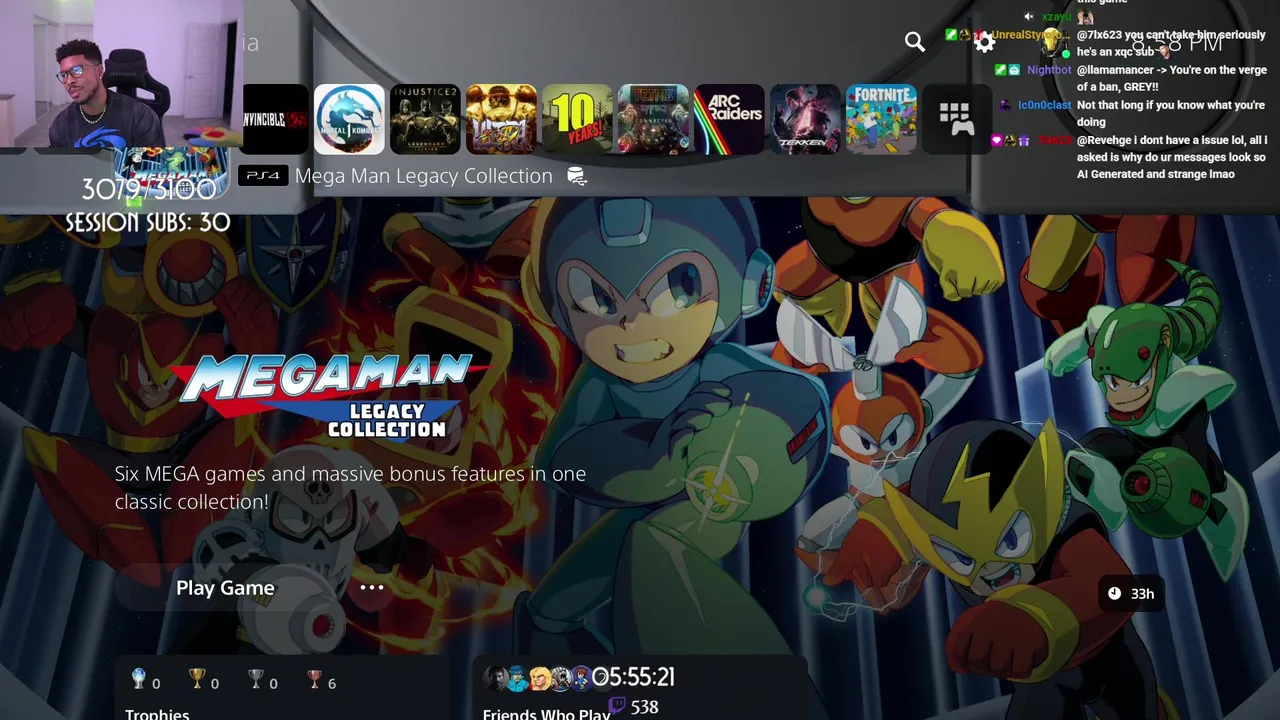Click the silver trophy icon
The width and height of the screenshot is (1280, 720).
pyautogui.click(x=255, y=679)
